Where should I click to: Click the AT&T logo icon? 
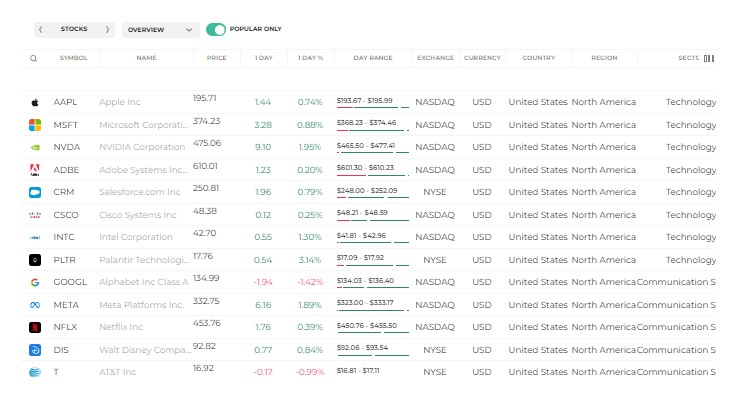(x=35, y=372)
